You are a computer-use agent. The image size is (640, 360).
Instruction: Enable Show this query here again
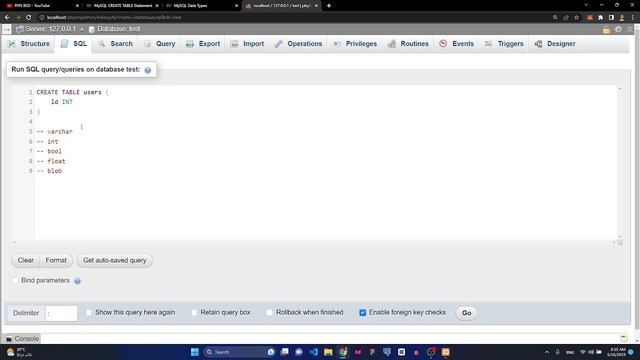pos(89,312)
